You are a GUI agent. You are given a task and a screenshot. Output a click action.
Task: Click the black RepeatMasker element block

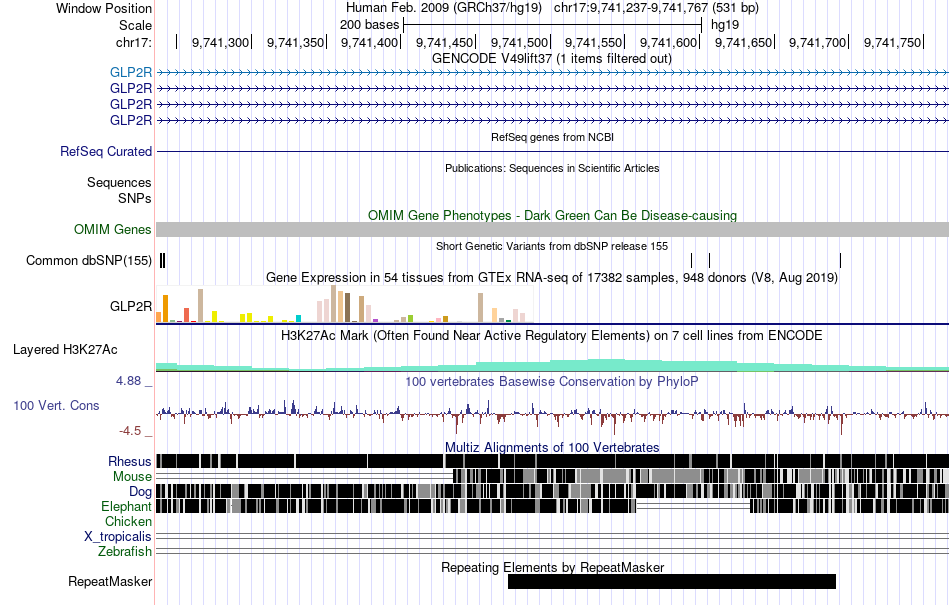point(672,581)
